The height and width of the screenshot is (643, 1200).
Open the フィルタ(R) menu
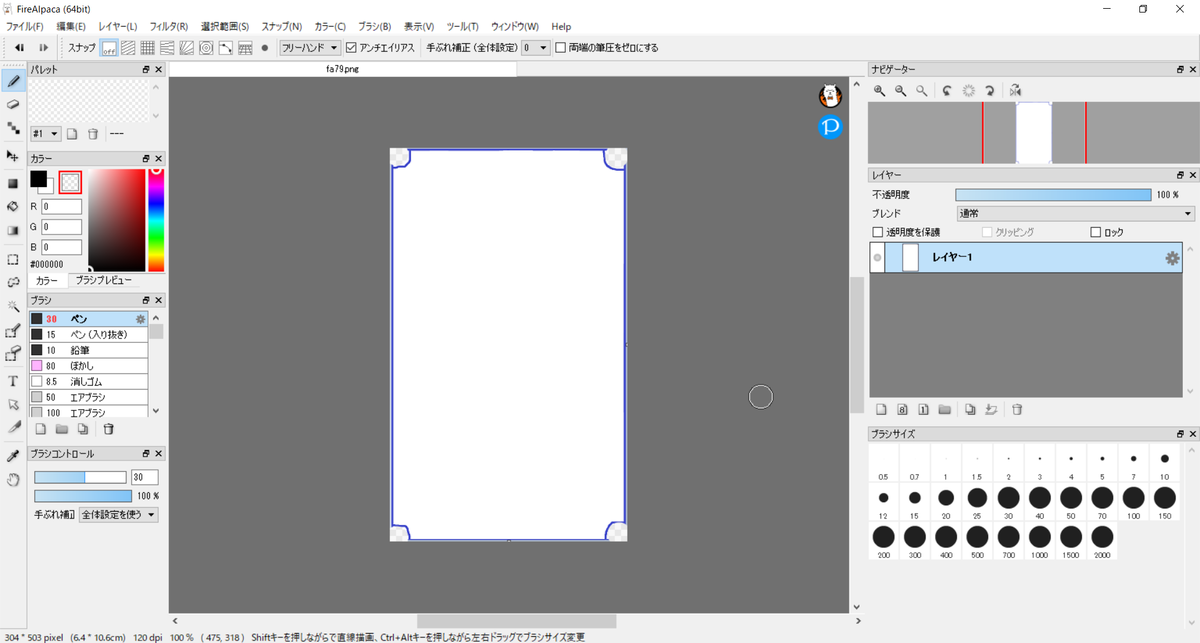[169, 26]
